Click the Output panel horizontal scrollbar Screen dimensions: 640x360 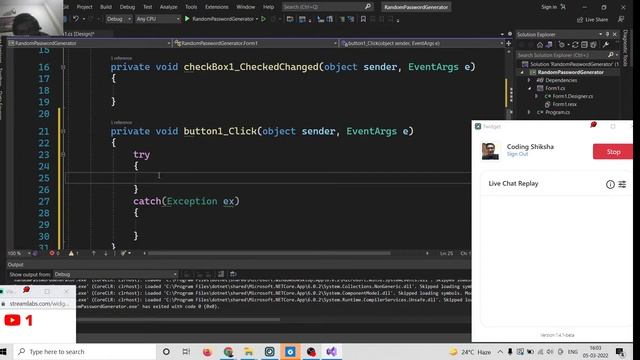tap(178, 320)
